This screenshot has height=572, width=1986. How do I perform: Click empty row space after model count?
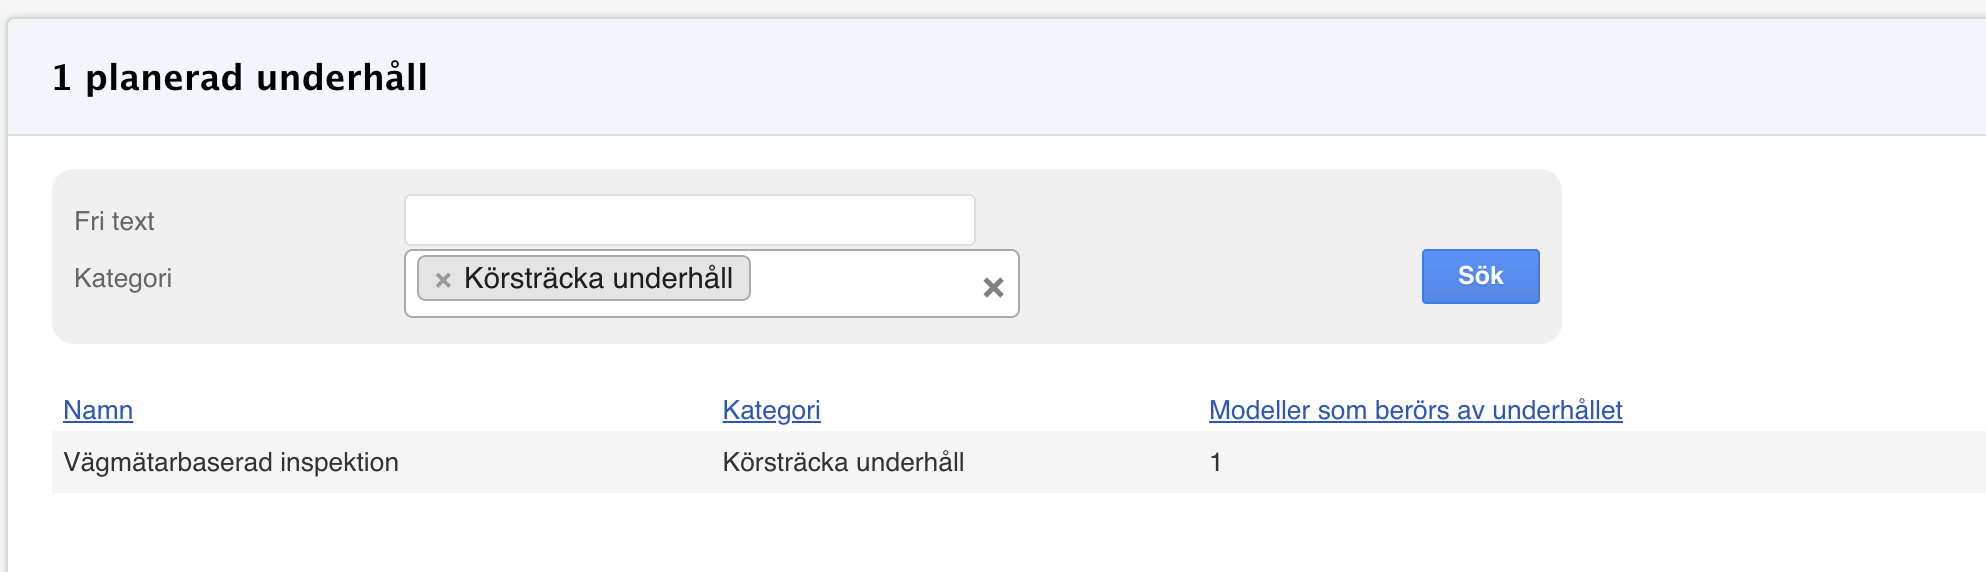click(1600, 462)
